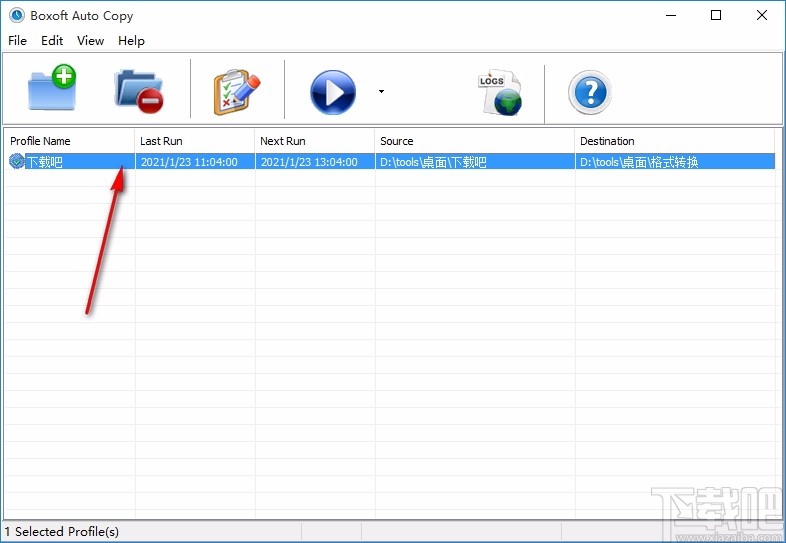Click the '1 Selected Profile(s)' status bar text
The height and width of the screenshot is (543, 786).
coord(62,531)
